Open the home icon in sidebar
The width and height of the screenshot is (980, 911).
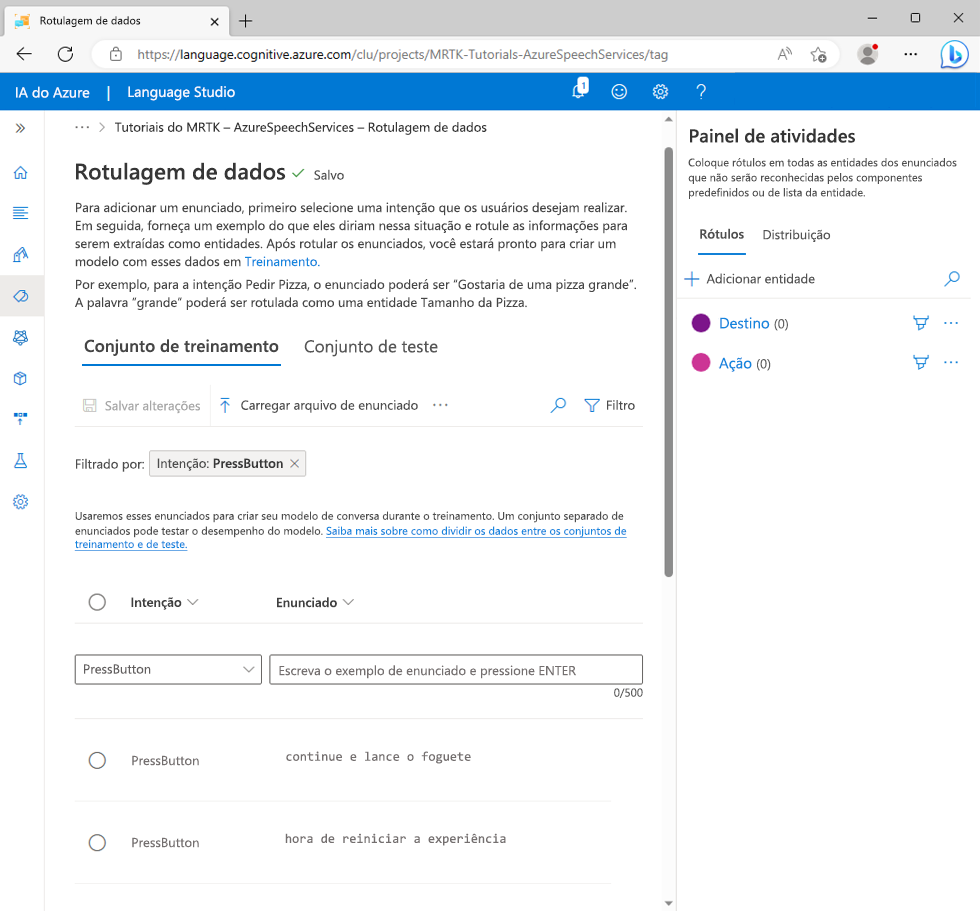pos(21,172)
